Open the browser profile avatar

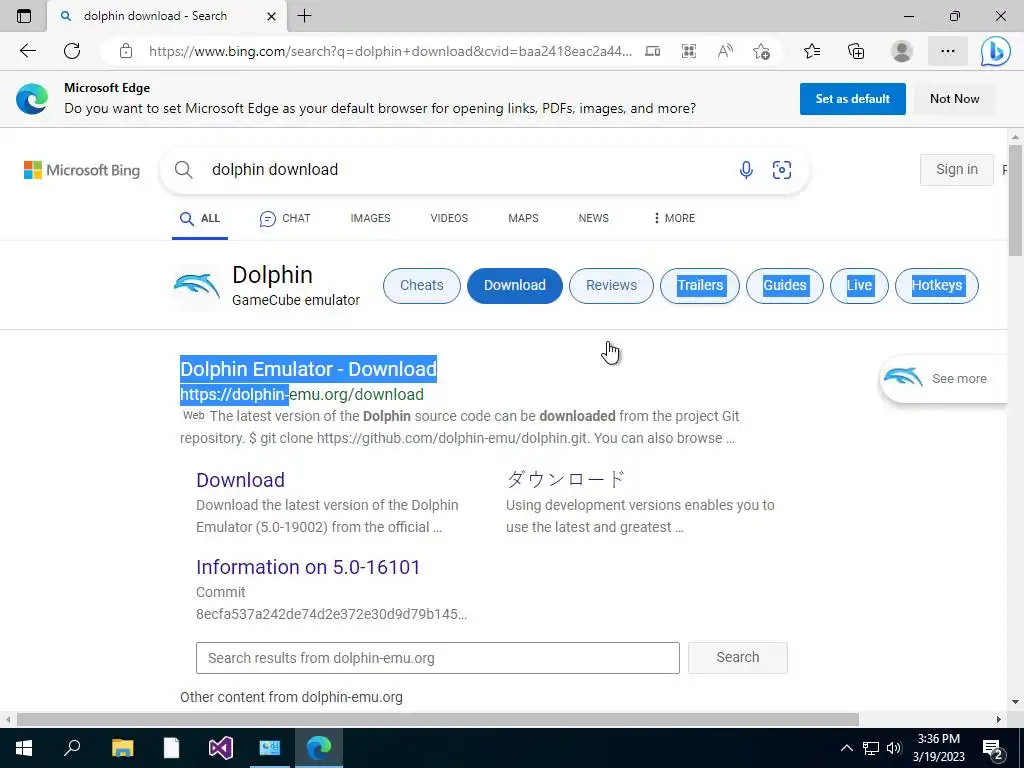coord(902,51)
